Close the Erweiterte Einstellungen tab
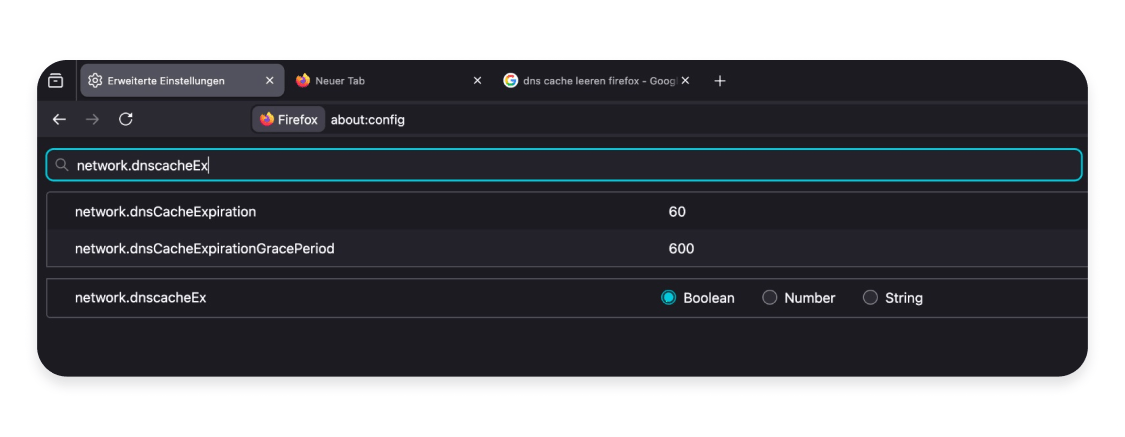Screen dimensions: 1125x437 (x=269, y=81)
